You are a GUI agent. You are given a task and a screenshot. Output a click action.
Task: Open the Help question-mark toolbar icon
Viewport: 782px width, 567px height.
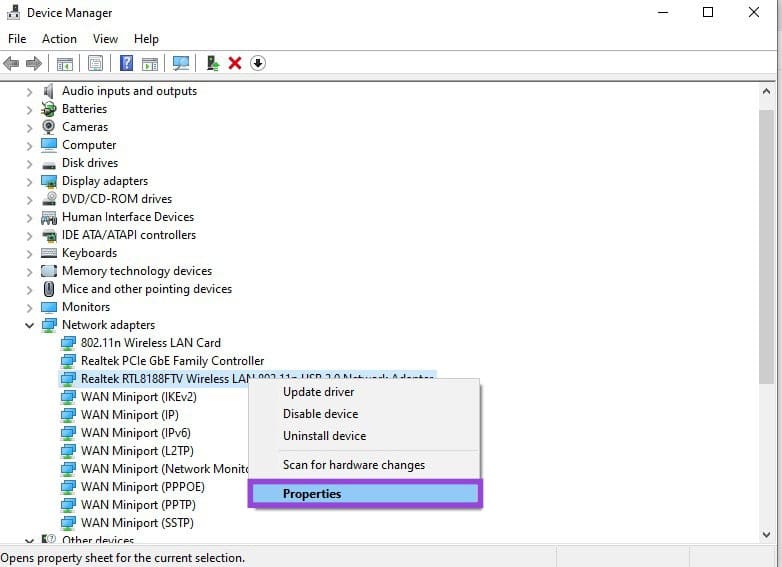(x=127, y=63)
